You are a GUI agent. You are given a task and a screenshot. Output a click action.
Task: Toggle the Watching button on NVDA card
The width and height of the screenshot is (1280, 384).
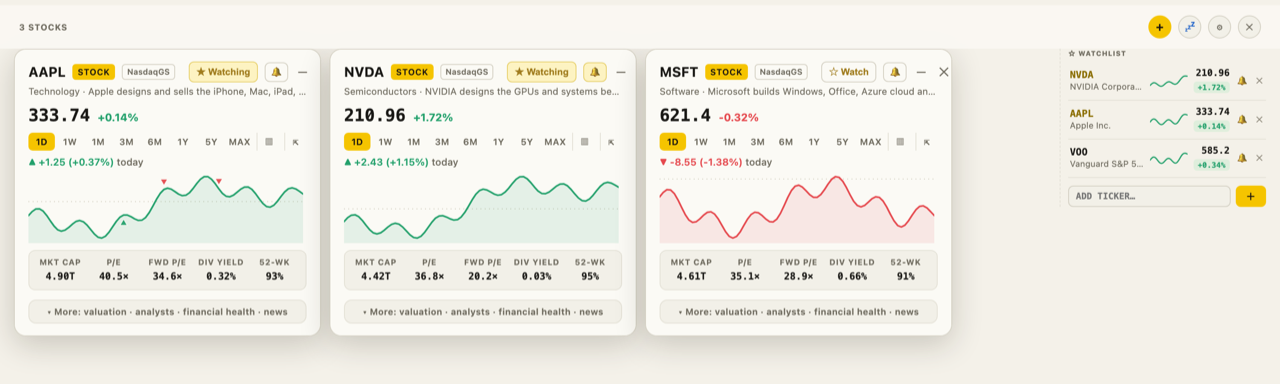point(541,72)
